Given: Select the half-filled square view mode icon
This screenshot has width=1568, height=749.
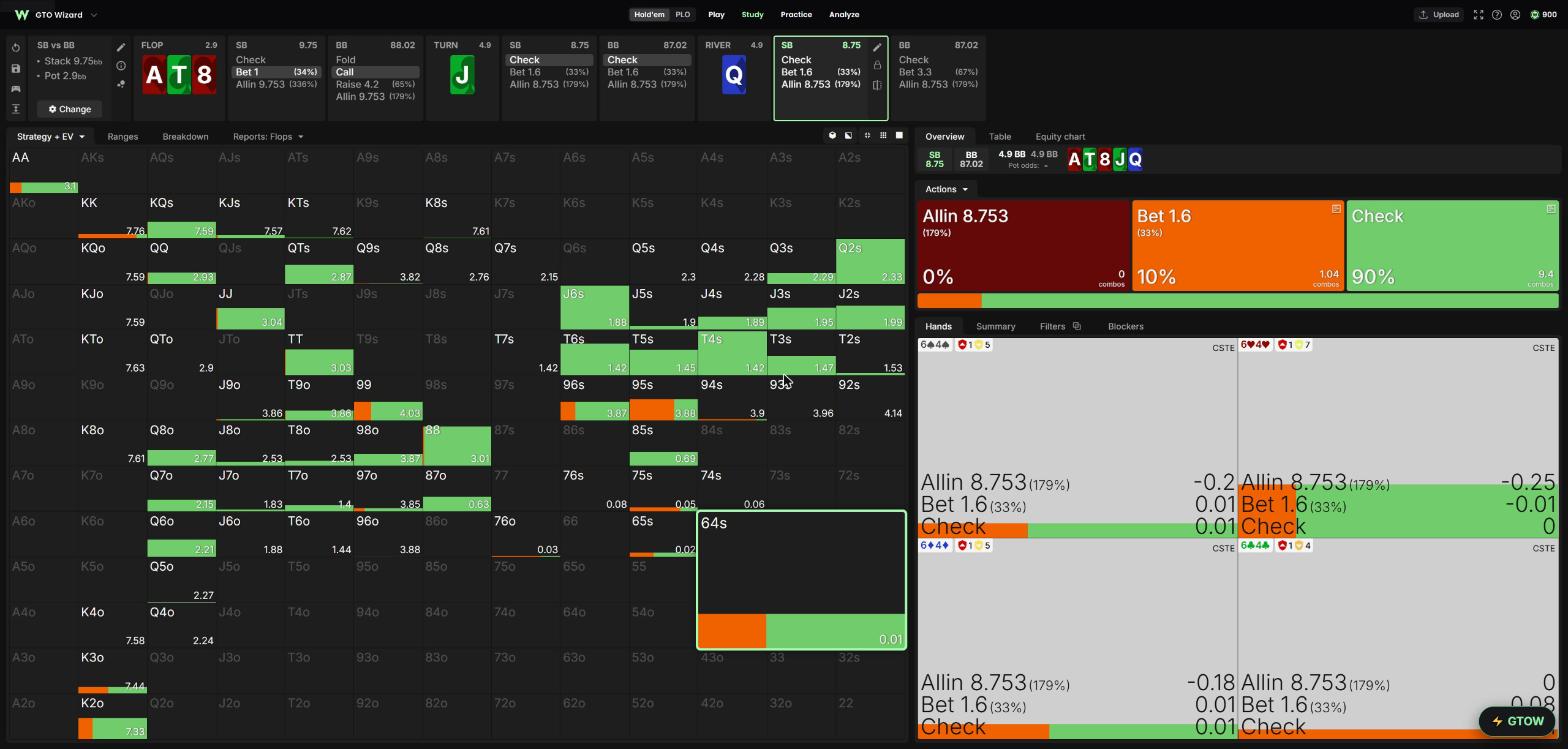Looking at the screenshot, I should (849, 136).
